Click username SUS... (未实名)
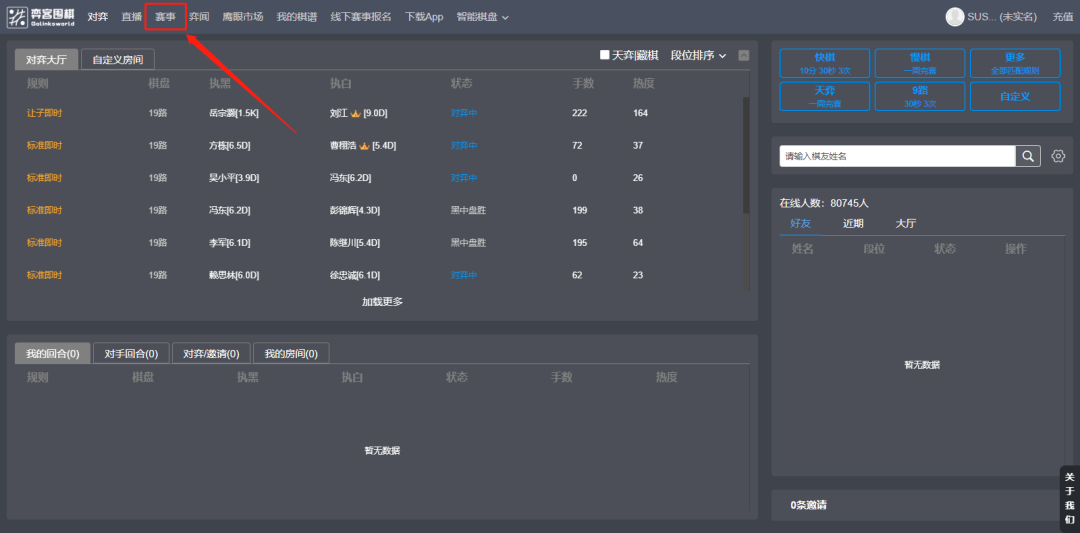The image size is (1080, 533). (x=1002, y=17)
